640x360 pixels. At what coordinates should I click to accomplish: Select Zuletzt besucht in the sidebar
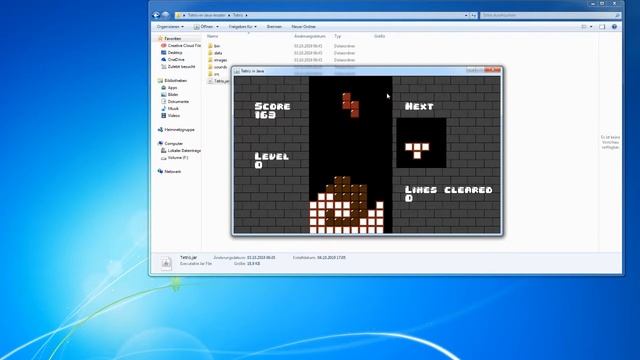178,66
